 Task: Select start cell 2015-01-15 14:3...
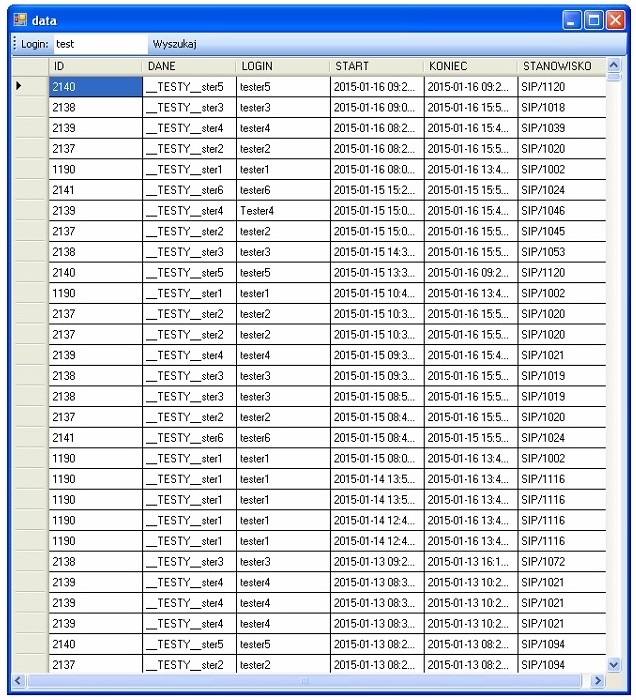click(377, 252)
